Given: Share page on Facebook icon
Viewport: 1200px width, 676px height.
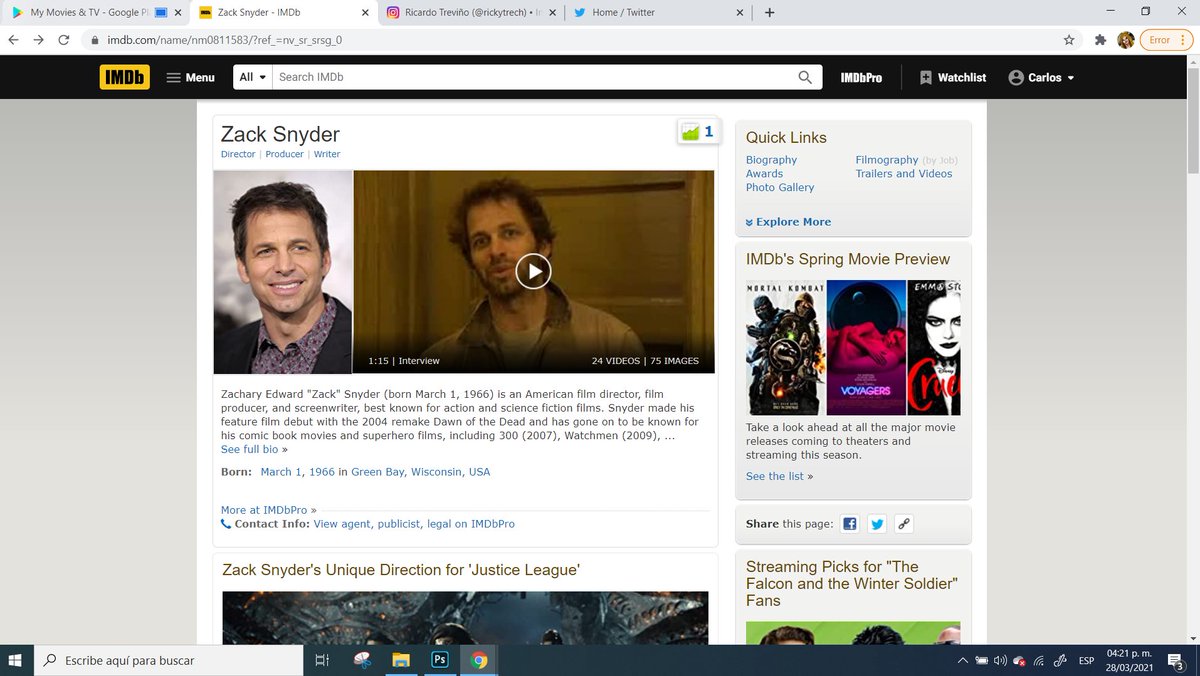Looking at the screenshot, I should (849, 524).
